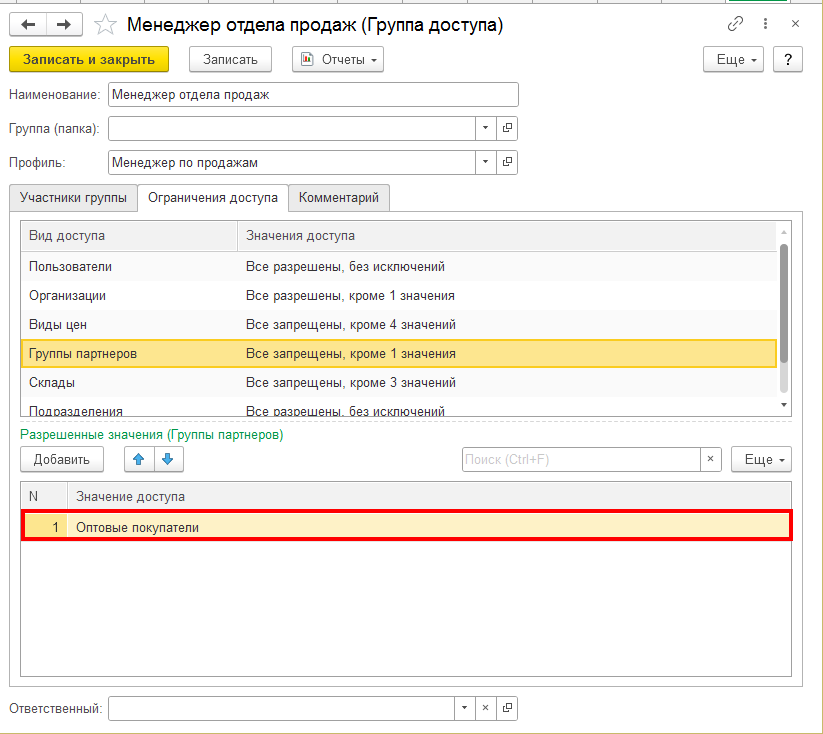823x734 pixels.
Task: Switch to the Участники группы tab
Action: point(73,198)
